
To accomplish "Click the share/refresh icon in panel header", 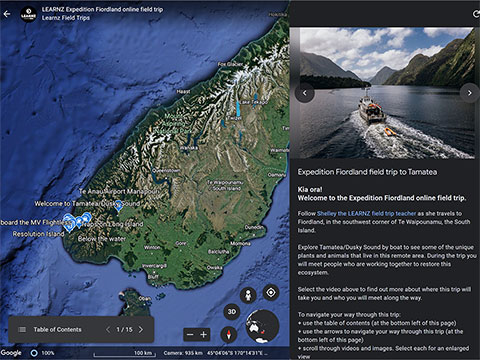I will pyautogui.click(x=476, y=14).
